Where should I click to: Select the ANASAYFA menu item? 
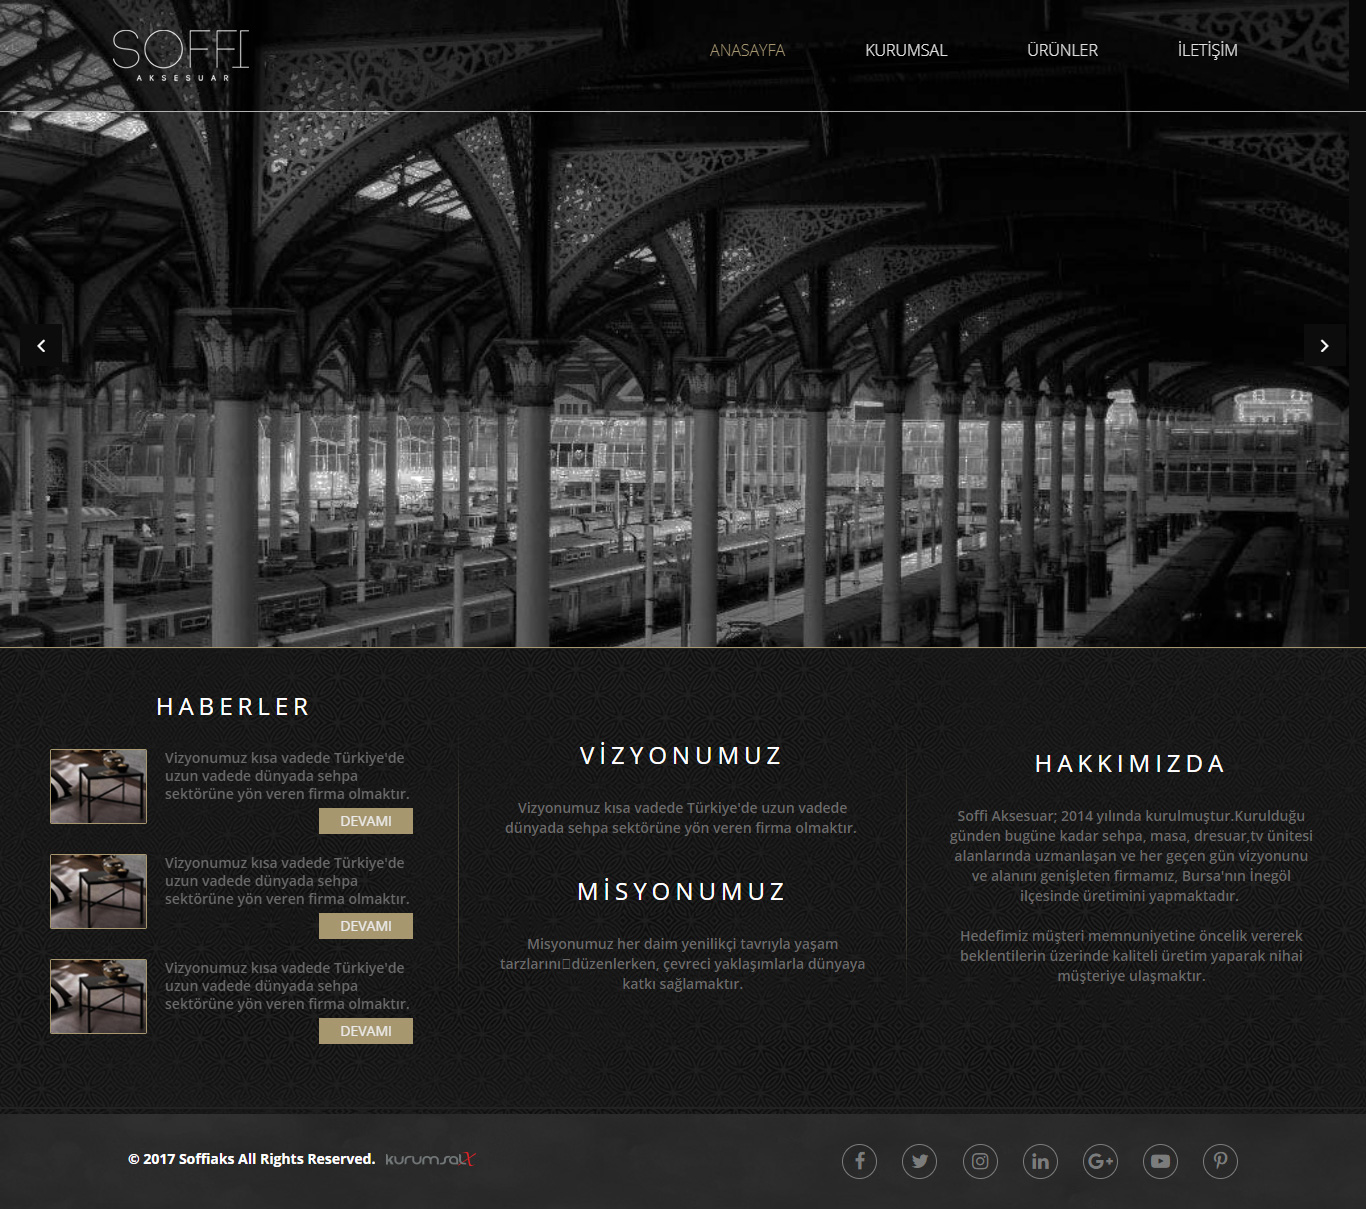click(747, 50)
